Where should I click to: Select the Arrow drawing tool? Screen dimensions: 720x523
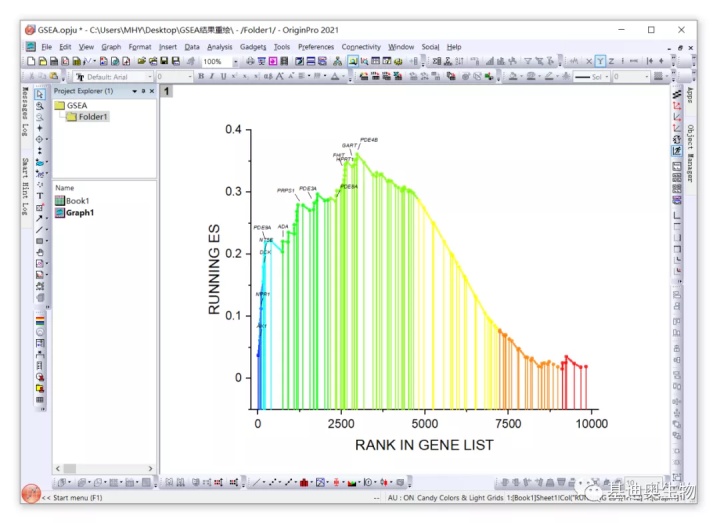40,218
